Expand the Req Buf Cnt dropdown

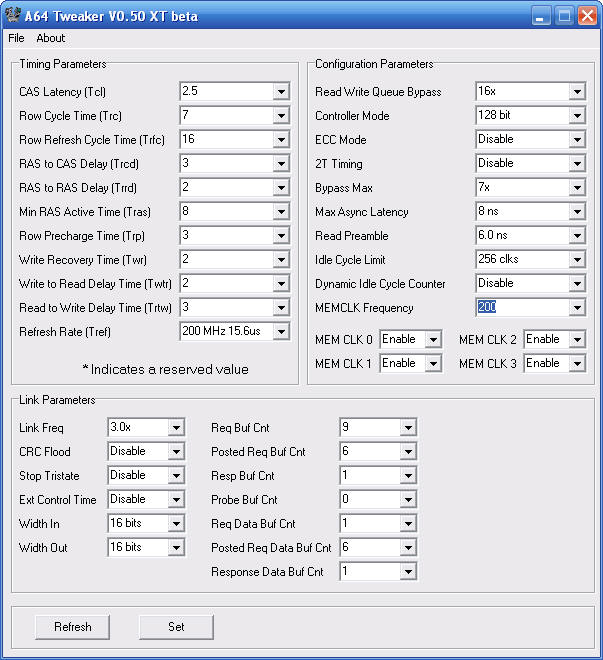tap(408, 428)
